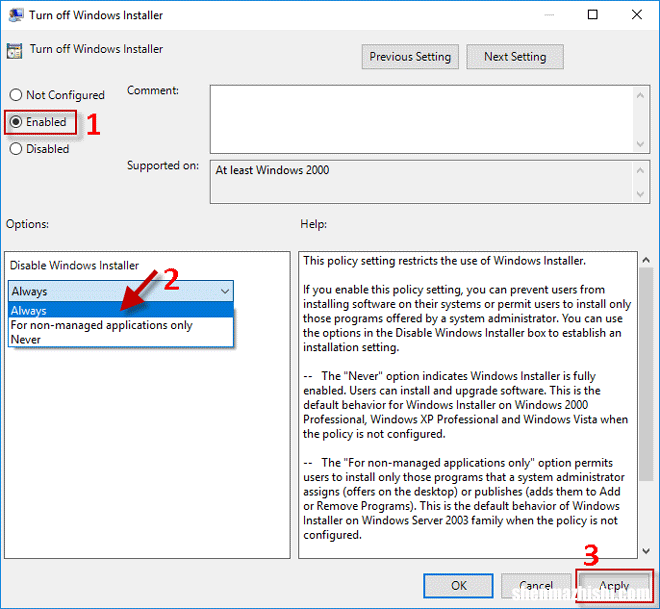
Task: Click the policy setting icon beside heading
Action: (15, 51)
